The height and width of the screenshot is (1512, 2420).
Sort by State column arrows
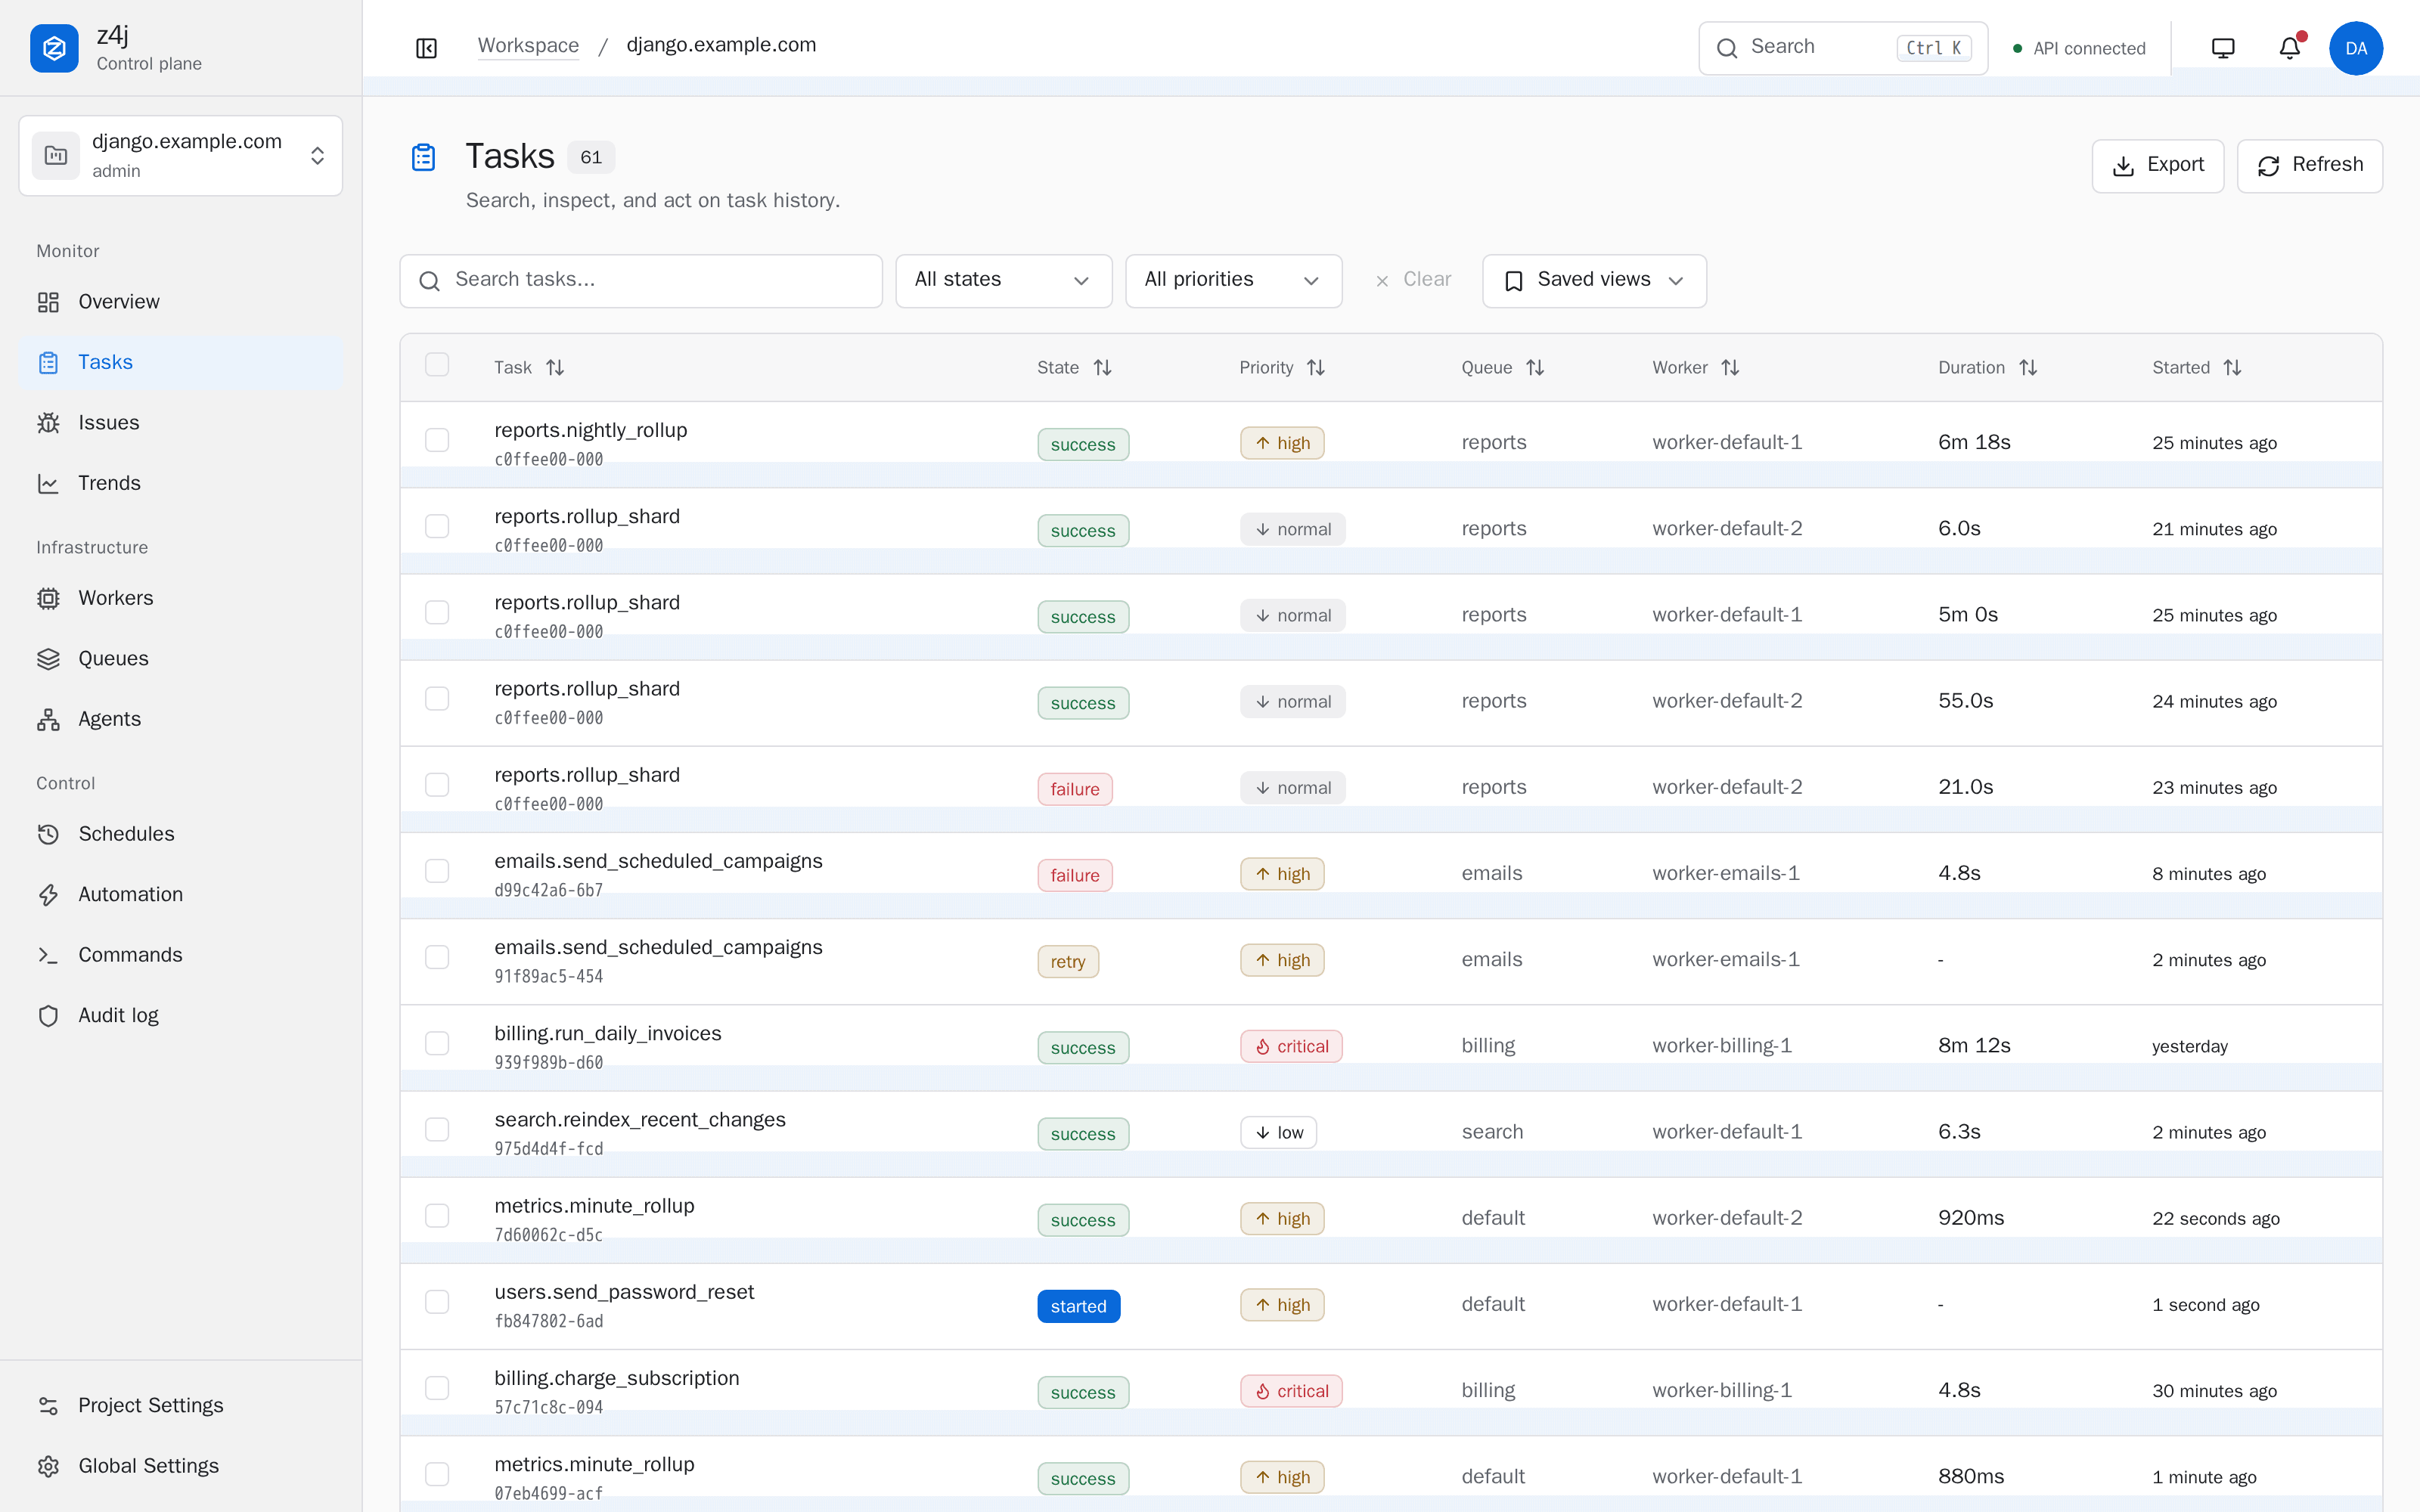point(1102,368)
